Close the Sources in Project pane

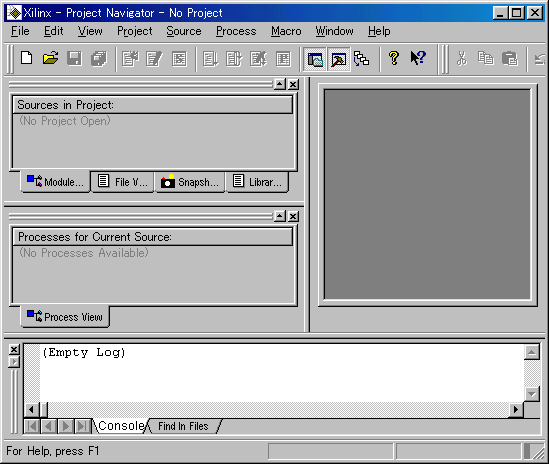click(x=293, y=84)
